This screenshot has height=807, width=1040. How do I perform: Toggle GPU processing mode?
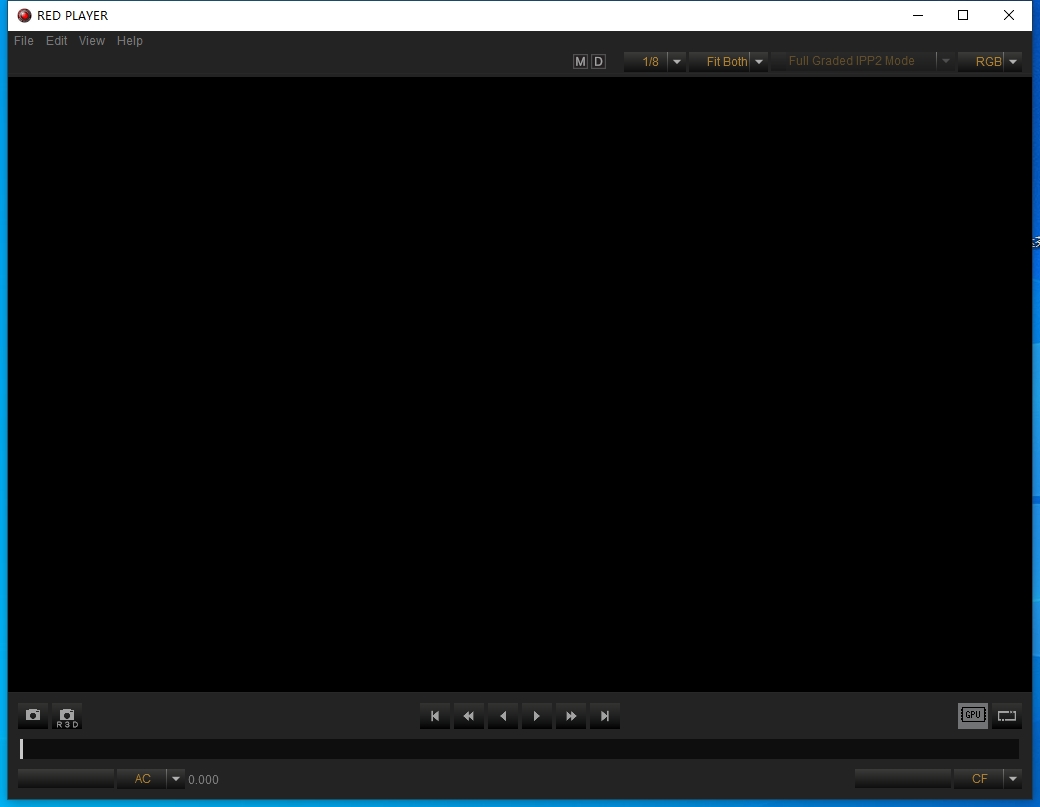pyautogui.click(x=972, y=715)
